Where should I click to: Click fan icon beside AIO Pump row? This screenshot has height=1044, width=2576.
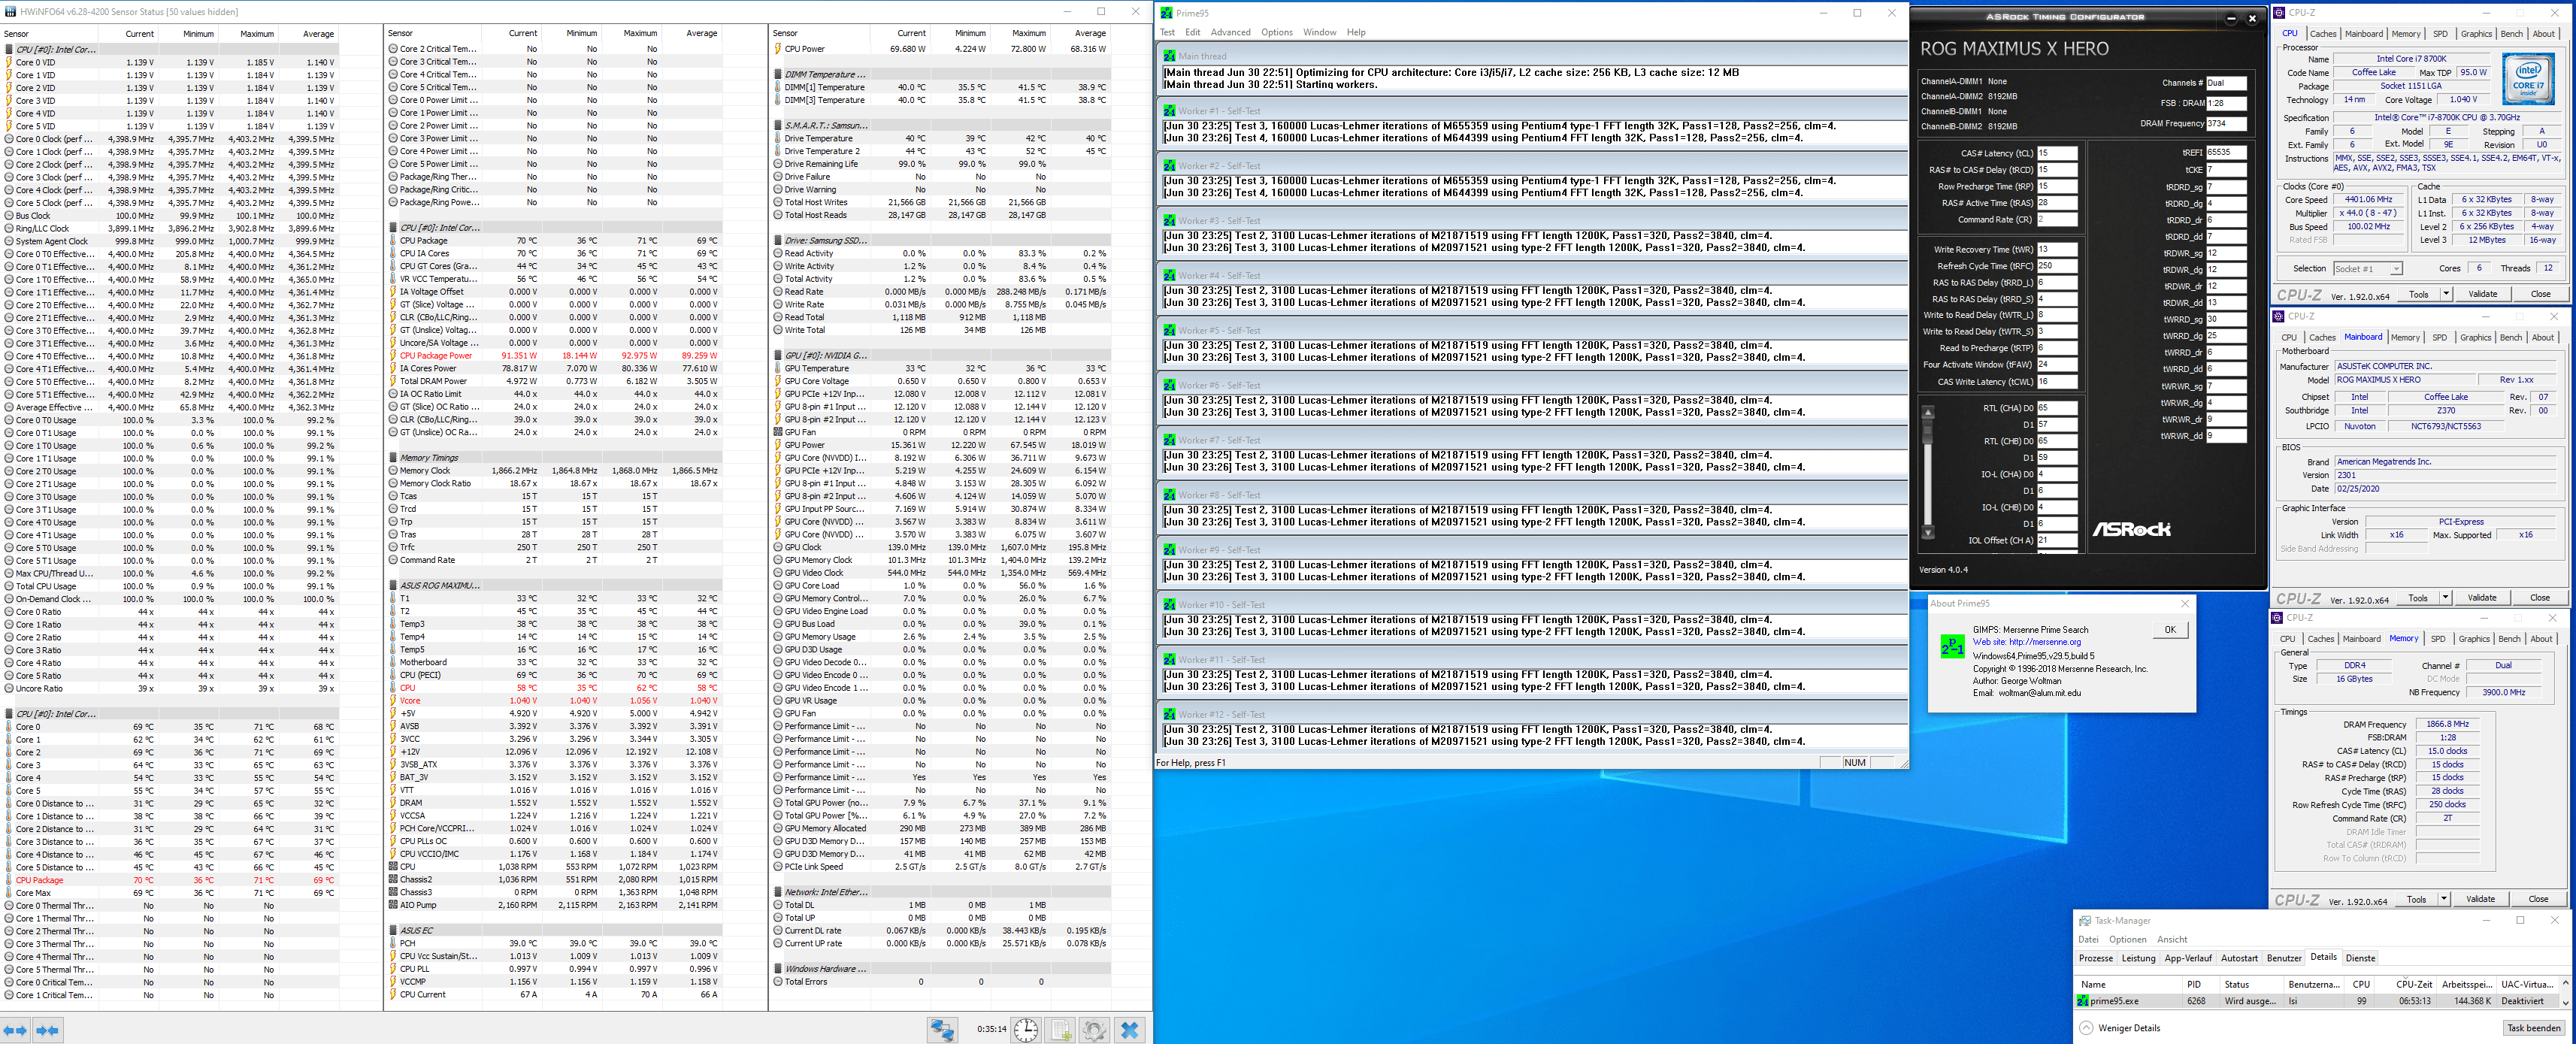(x=393, y=905)
